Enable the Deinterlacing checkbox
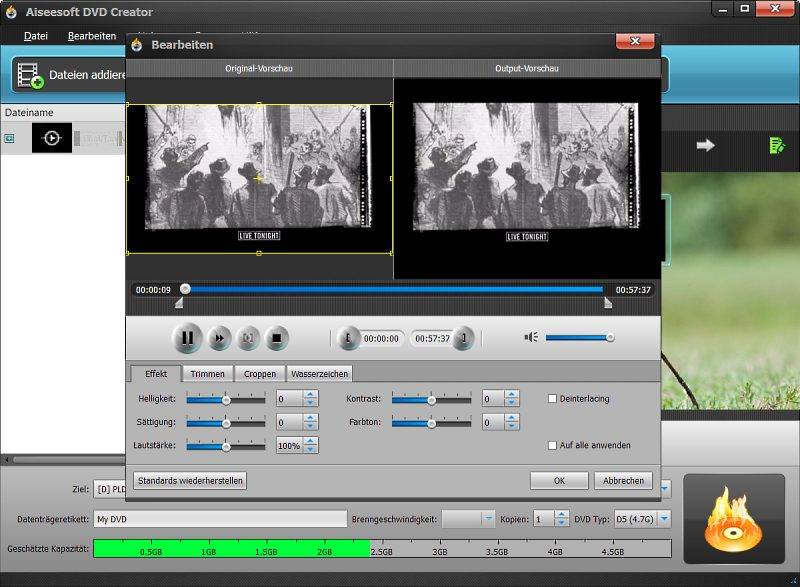 [x=552, y=399]
